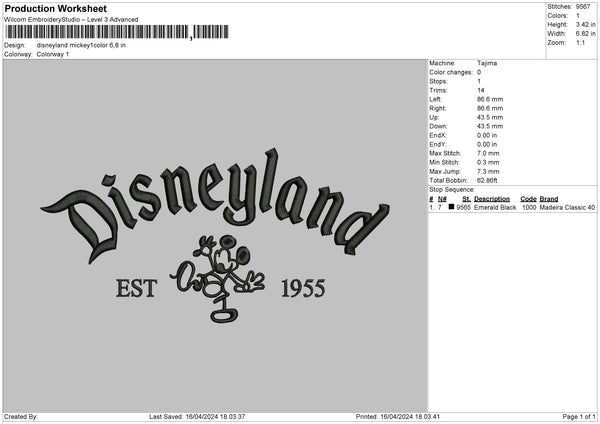Click the EndY value 0.00 in
The width and height of the screenshot is (600, 424).
click(x=487, y=145)
